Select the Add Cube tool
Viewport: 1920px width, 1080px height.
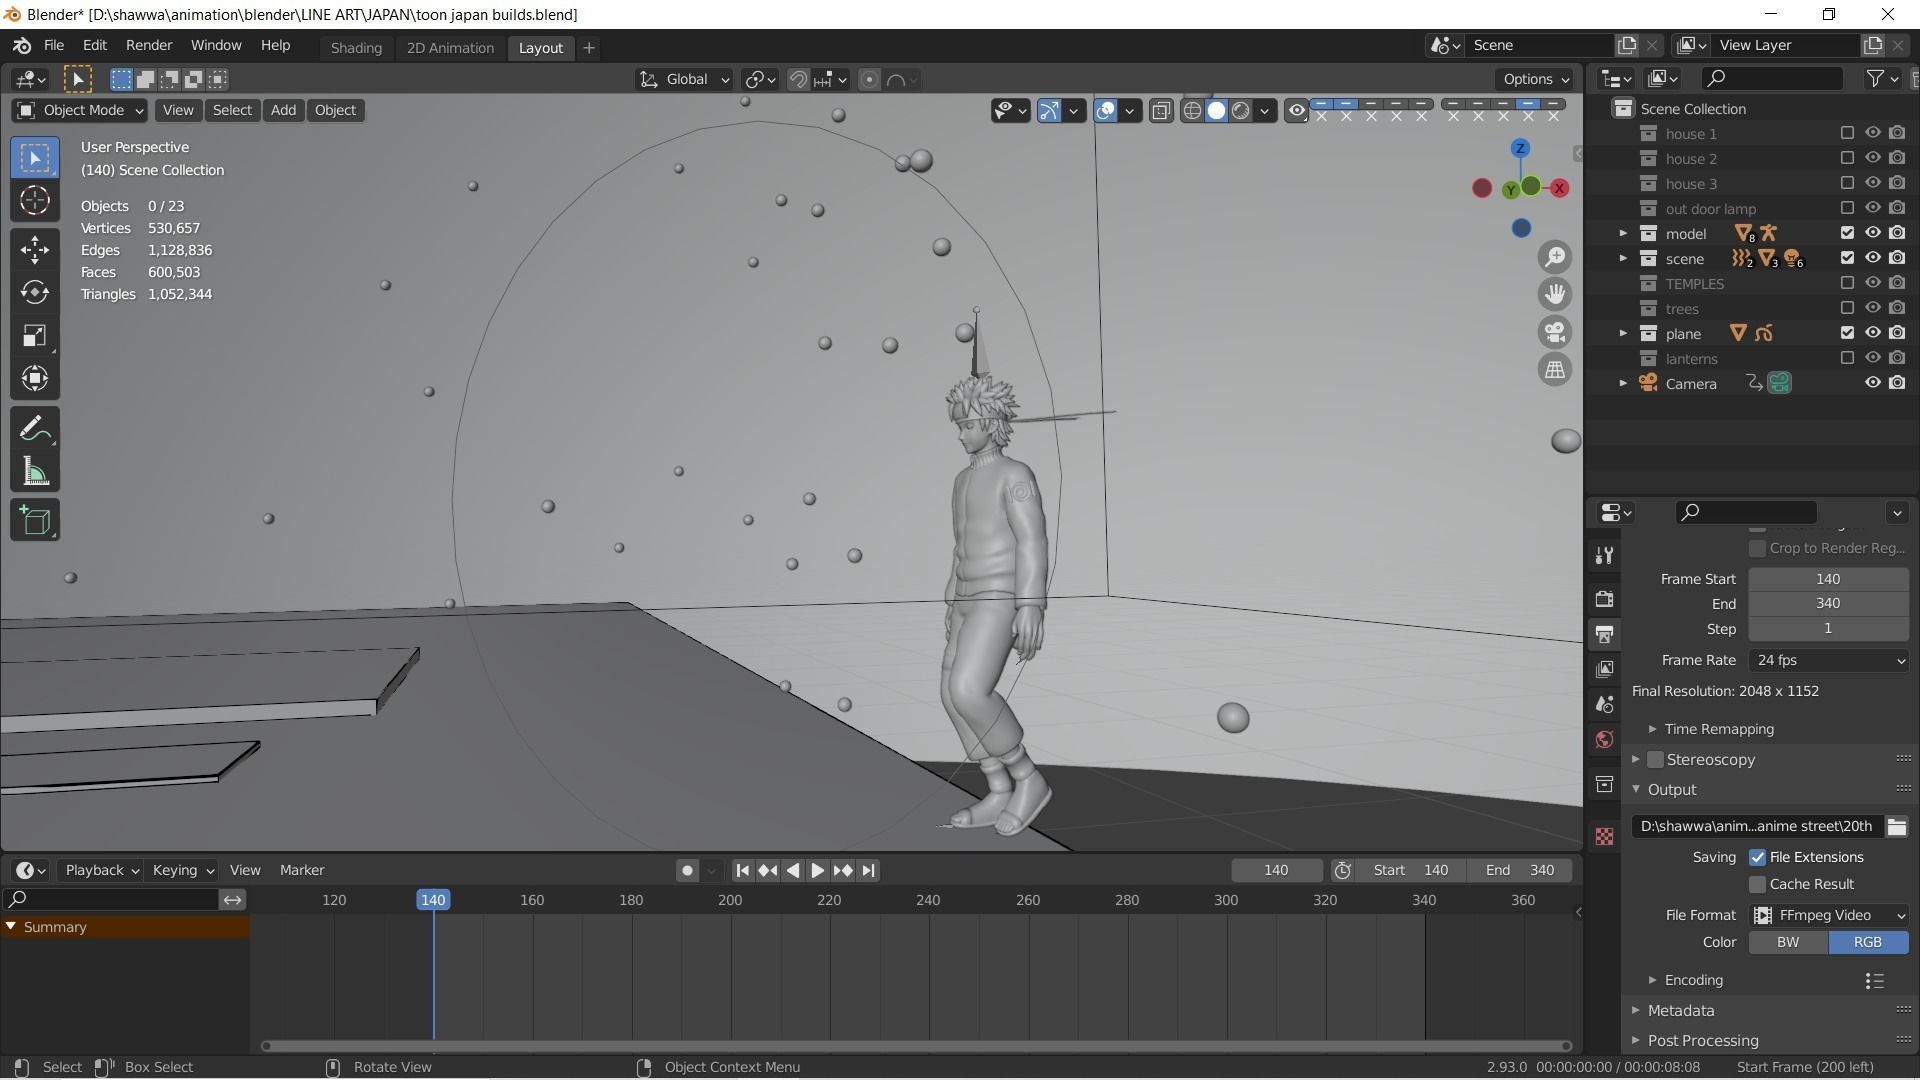pyautogui.click(x=35, y=520)
